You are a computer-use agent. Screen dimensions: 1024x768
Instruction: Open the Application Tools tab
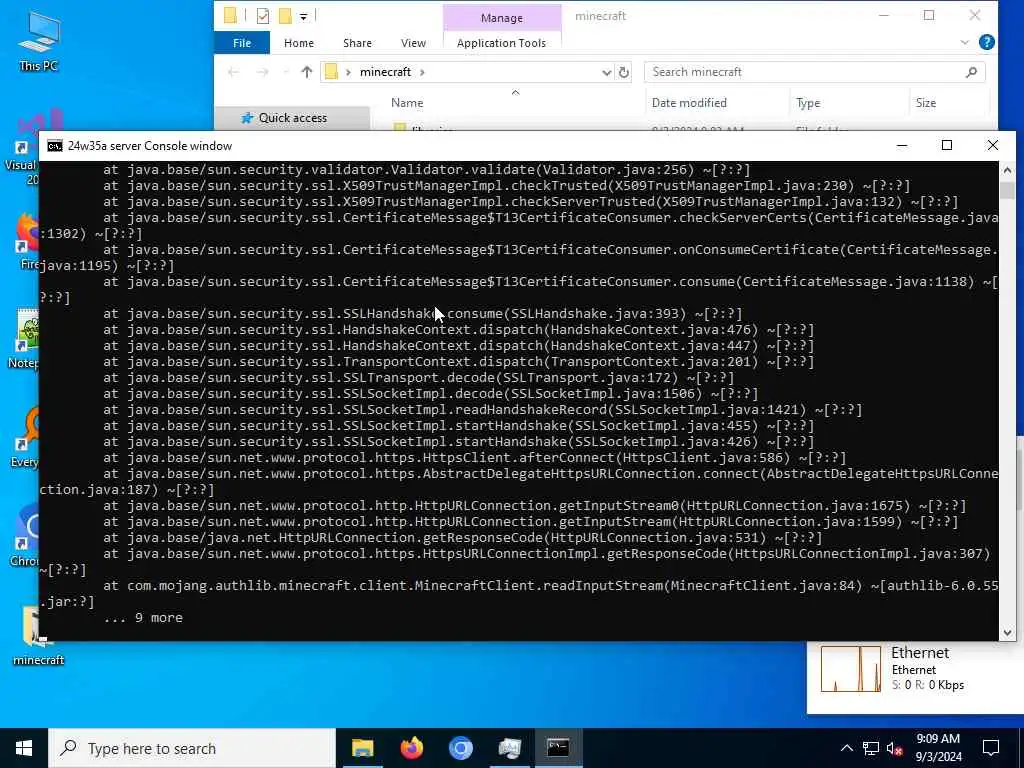tap(501, 43)
